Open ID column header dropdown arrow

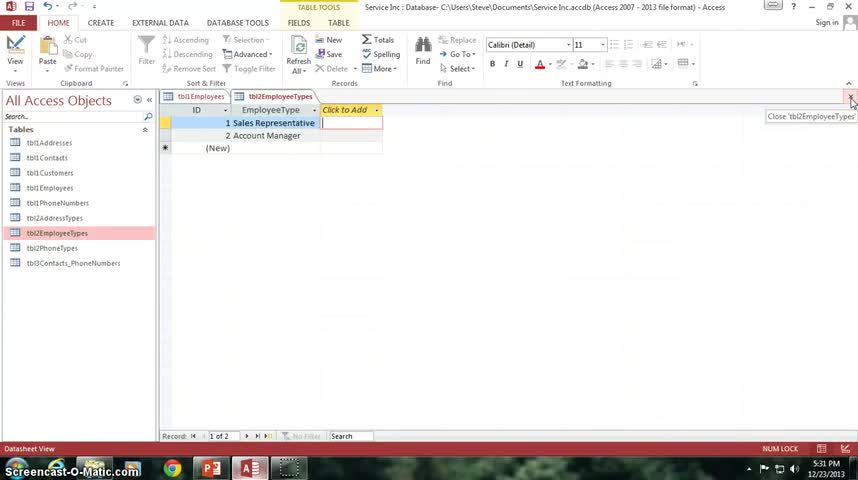pos(225,110)
